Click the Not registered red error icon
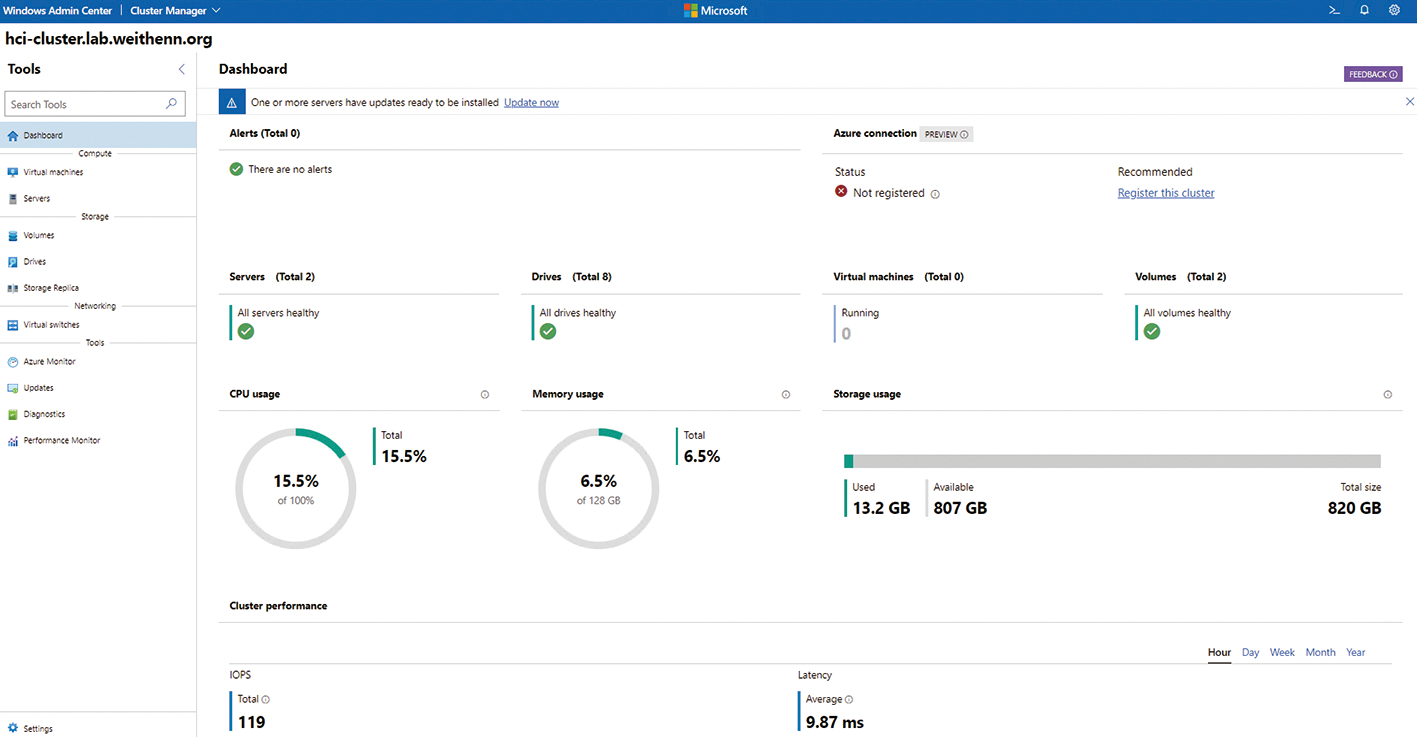Image resolution: width=1417 pixels, height=737 pixels. (x=841, y=192)
